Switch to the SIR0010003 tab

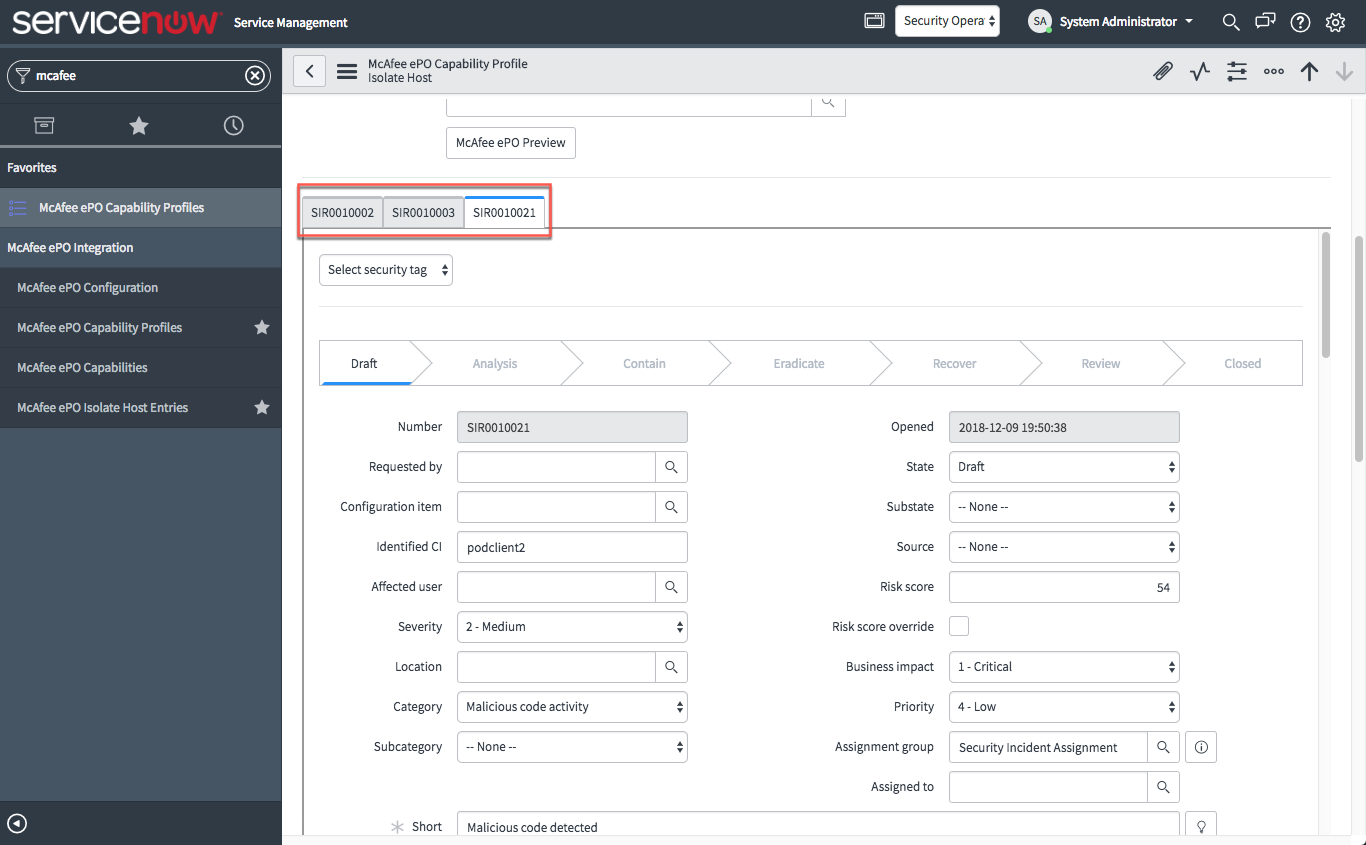click(423, 213)
